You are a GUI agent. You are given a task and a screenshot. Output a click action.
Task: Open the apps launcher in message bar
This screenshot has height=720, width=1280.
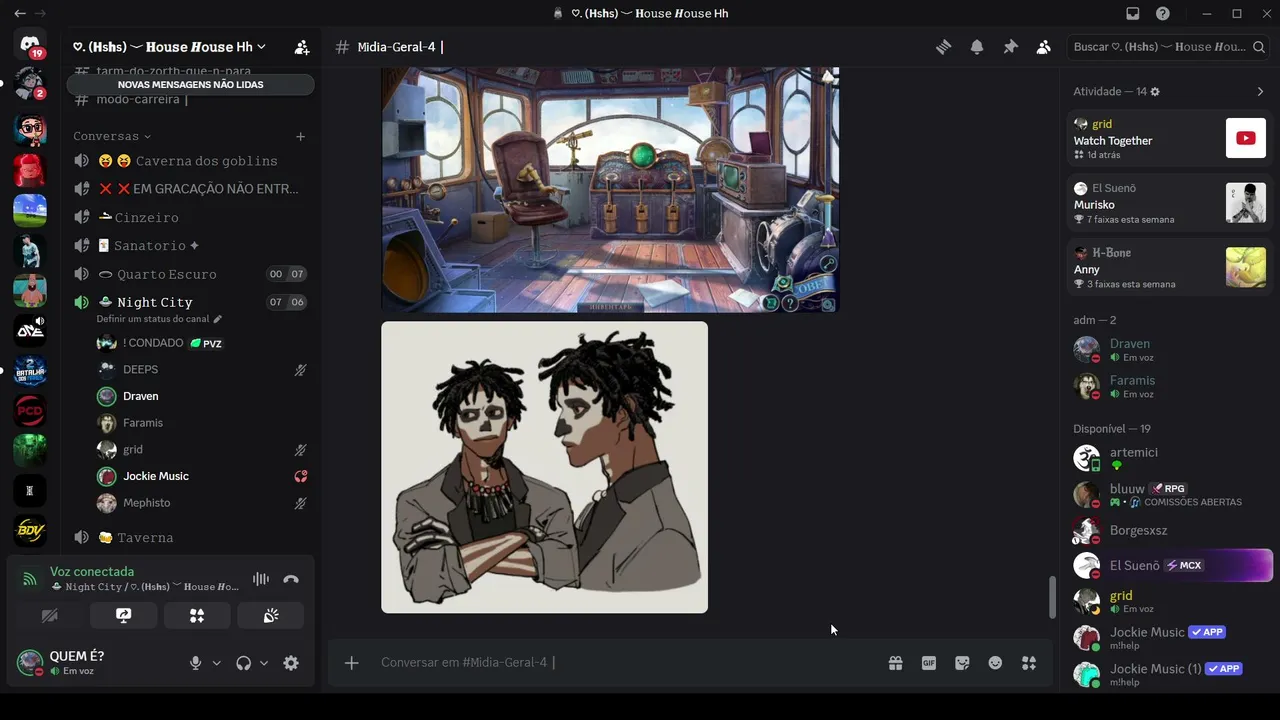pos(1029,663)
